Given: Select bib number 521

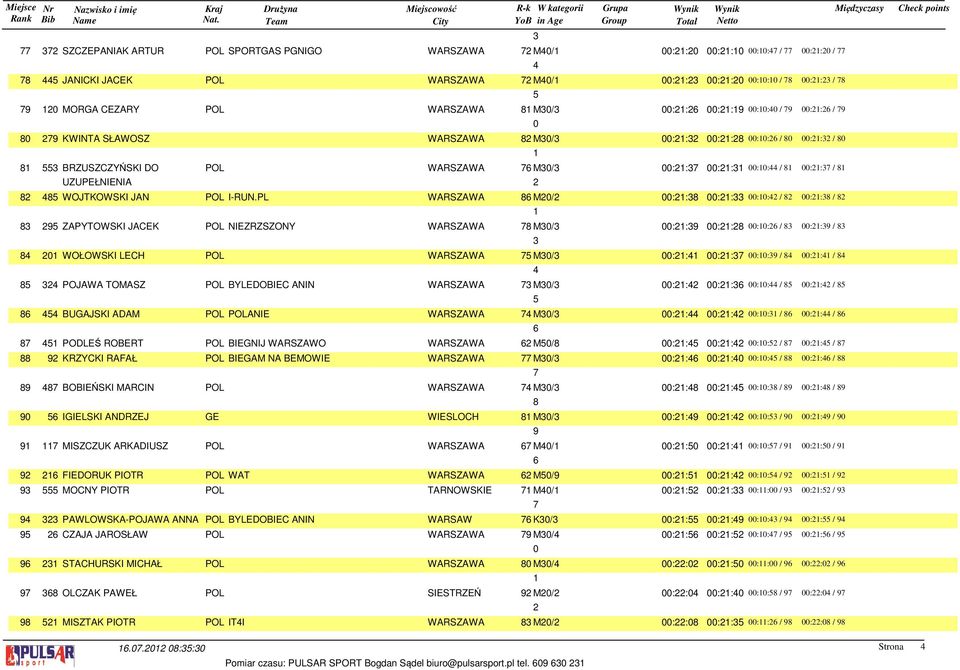Looking at the screenshot, I should (50, 622).
